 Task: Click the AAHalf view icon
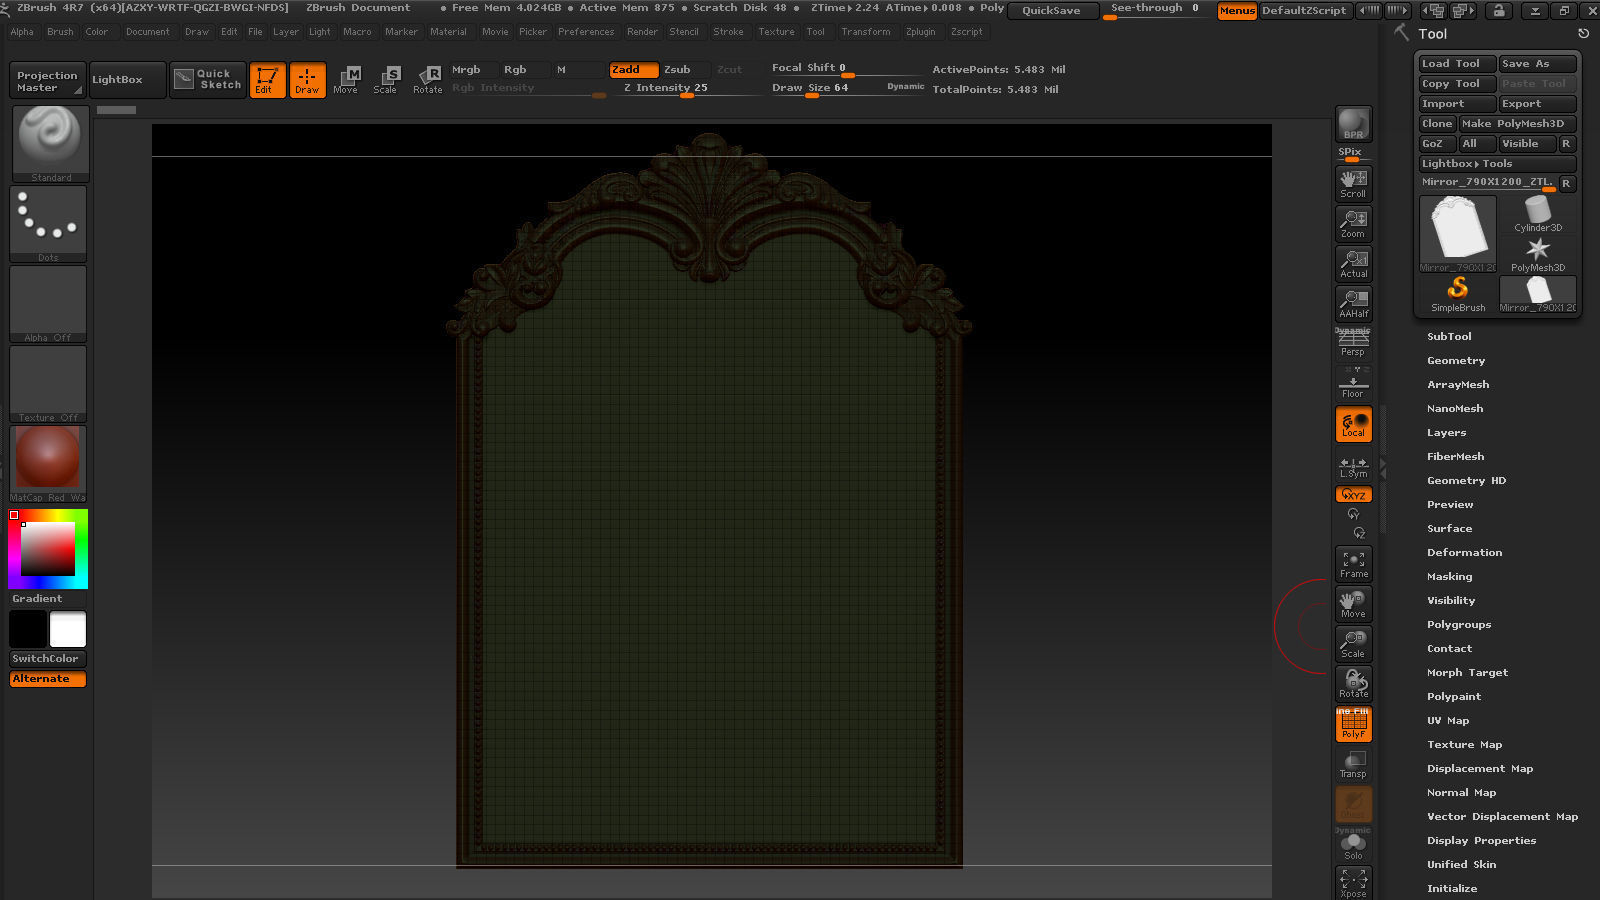1353,303
